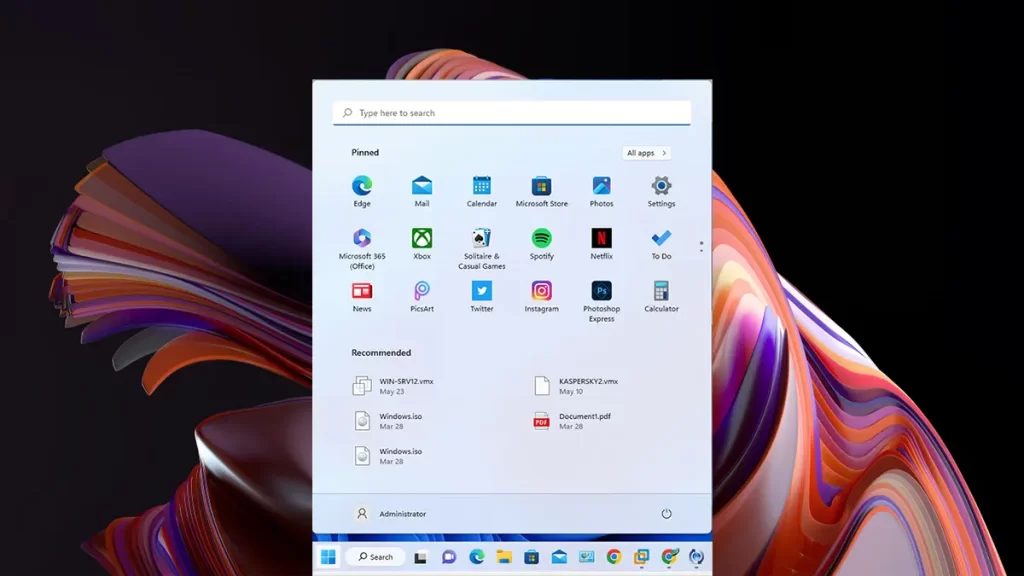
Task: Open Photoshop Express
Action: (x=601, y=292)
